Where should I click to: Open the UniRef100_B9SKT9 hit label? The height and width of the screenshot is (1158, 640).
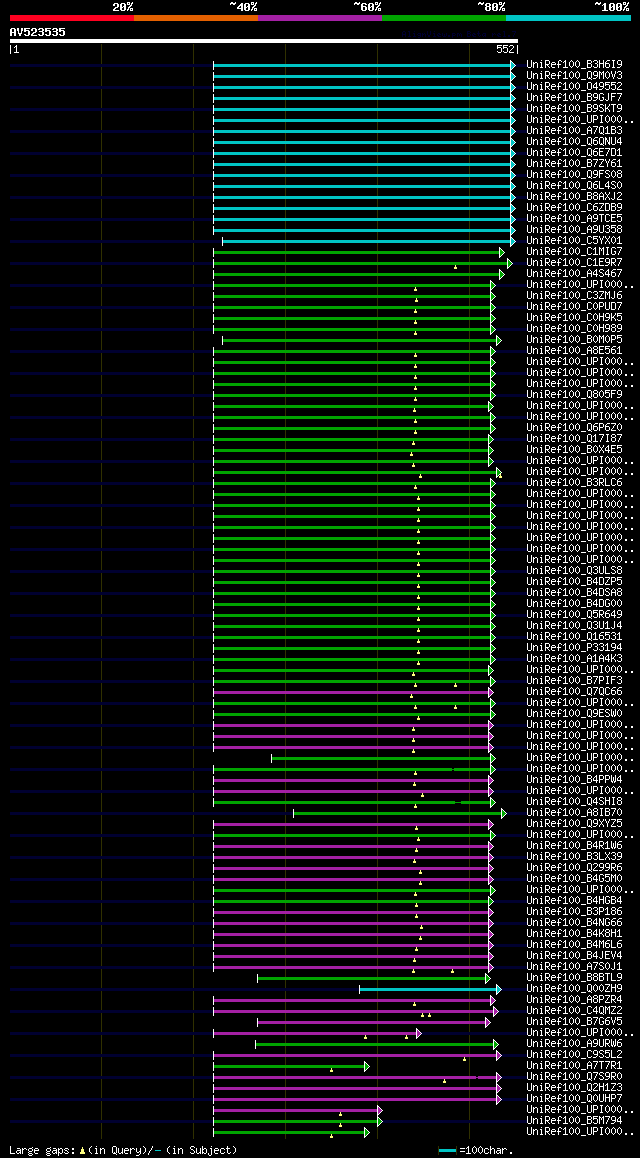tap(574, 109)
